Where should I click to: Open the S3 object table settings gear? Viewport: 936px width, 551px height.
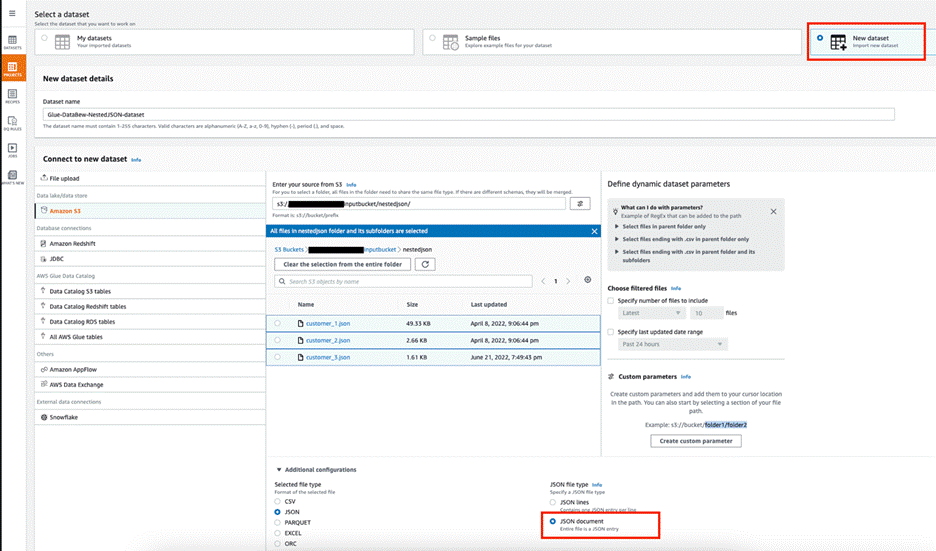tap(587, 281)
